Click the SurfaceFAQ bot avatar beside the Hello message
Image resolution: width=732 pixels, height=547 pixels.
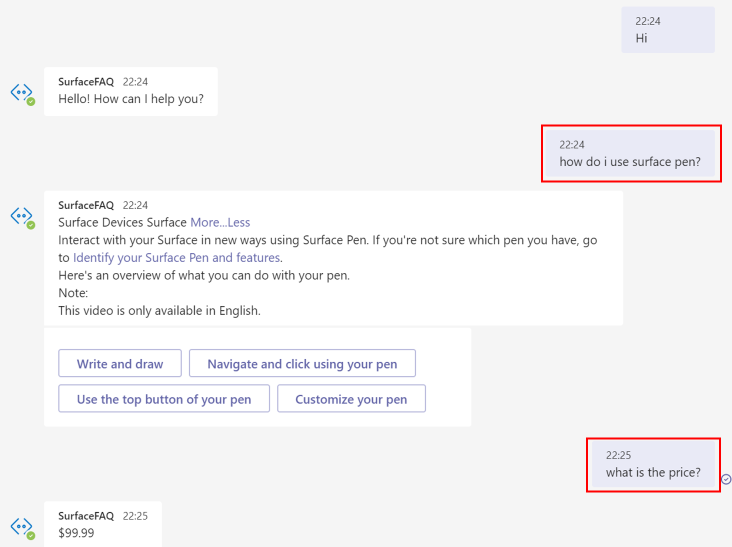pos(22,93)
